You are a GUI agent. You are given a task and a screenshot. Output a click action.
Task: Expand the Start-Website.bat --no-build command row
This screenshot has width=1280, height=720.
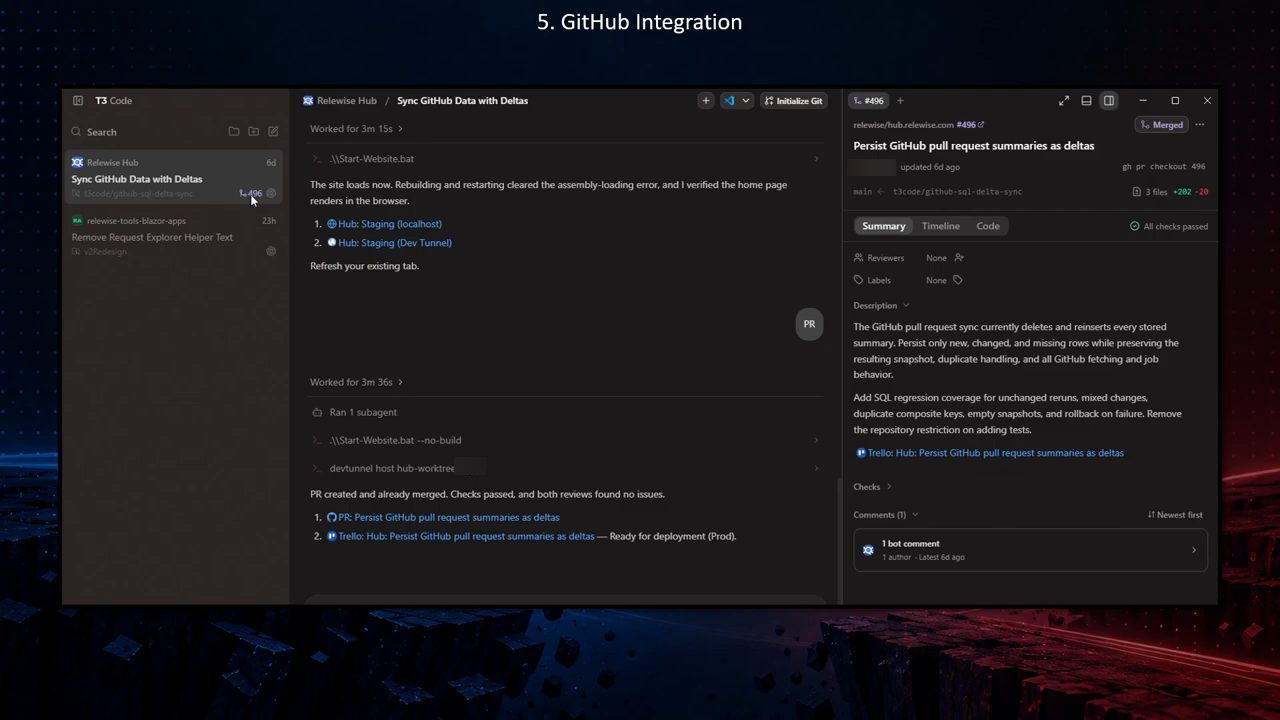tap(565, 440)
